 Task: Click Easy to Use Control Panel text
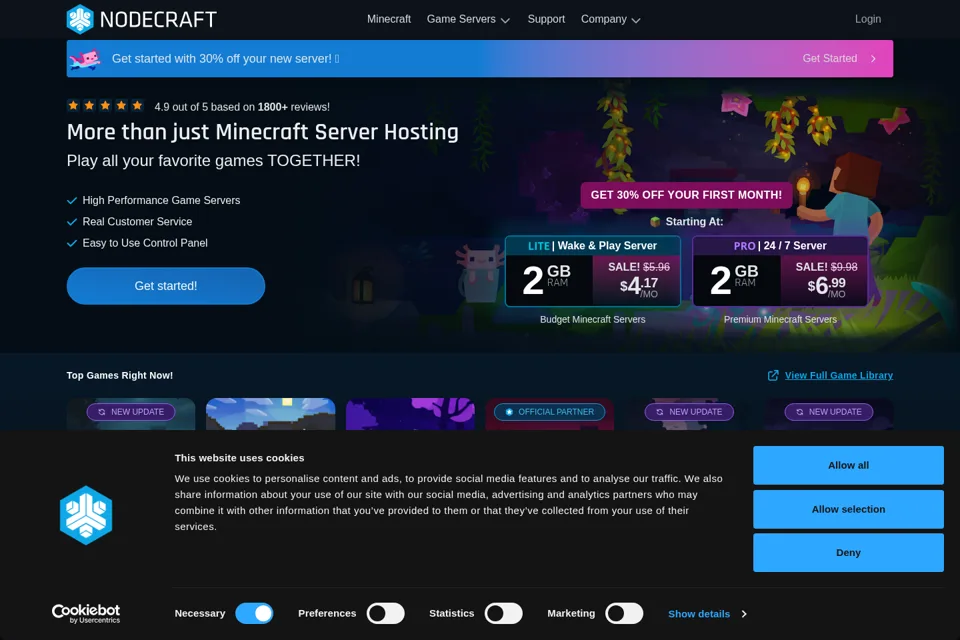click(x=145, y=243)
